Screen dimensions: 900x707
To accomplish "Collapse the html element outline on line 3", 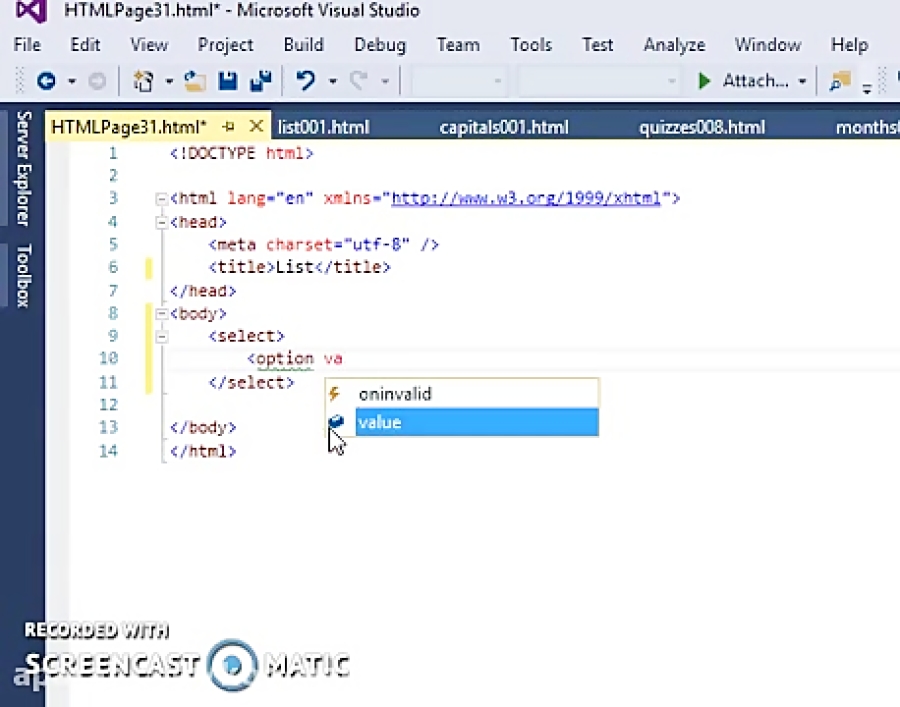I will pyautogui.click(x=161, y=198).
